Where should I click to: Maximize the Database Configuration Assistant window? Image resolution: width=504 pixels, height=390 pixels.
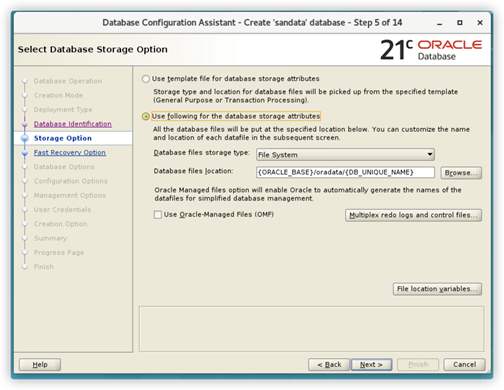pyautogui.click(x=460, y=23)
